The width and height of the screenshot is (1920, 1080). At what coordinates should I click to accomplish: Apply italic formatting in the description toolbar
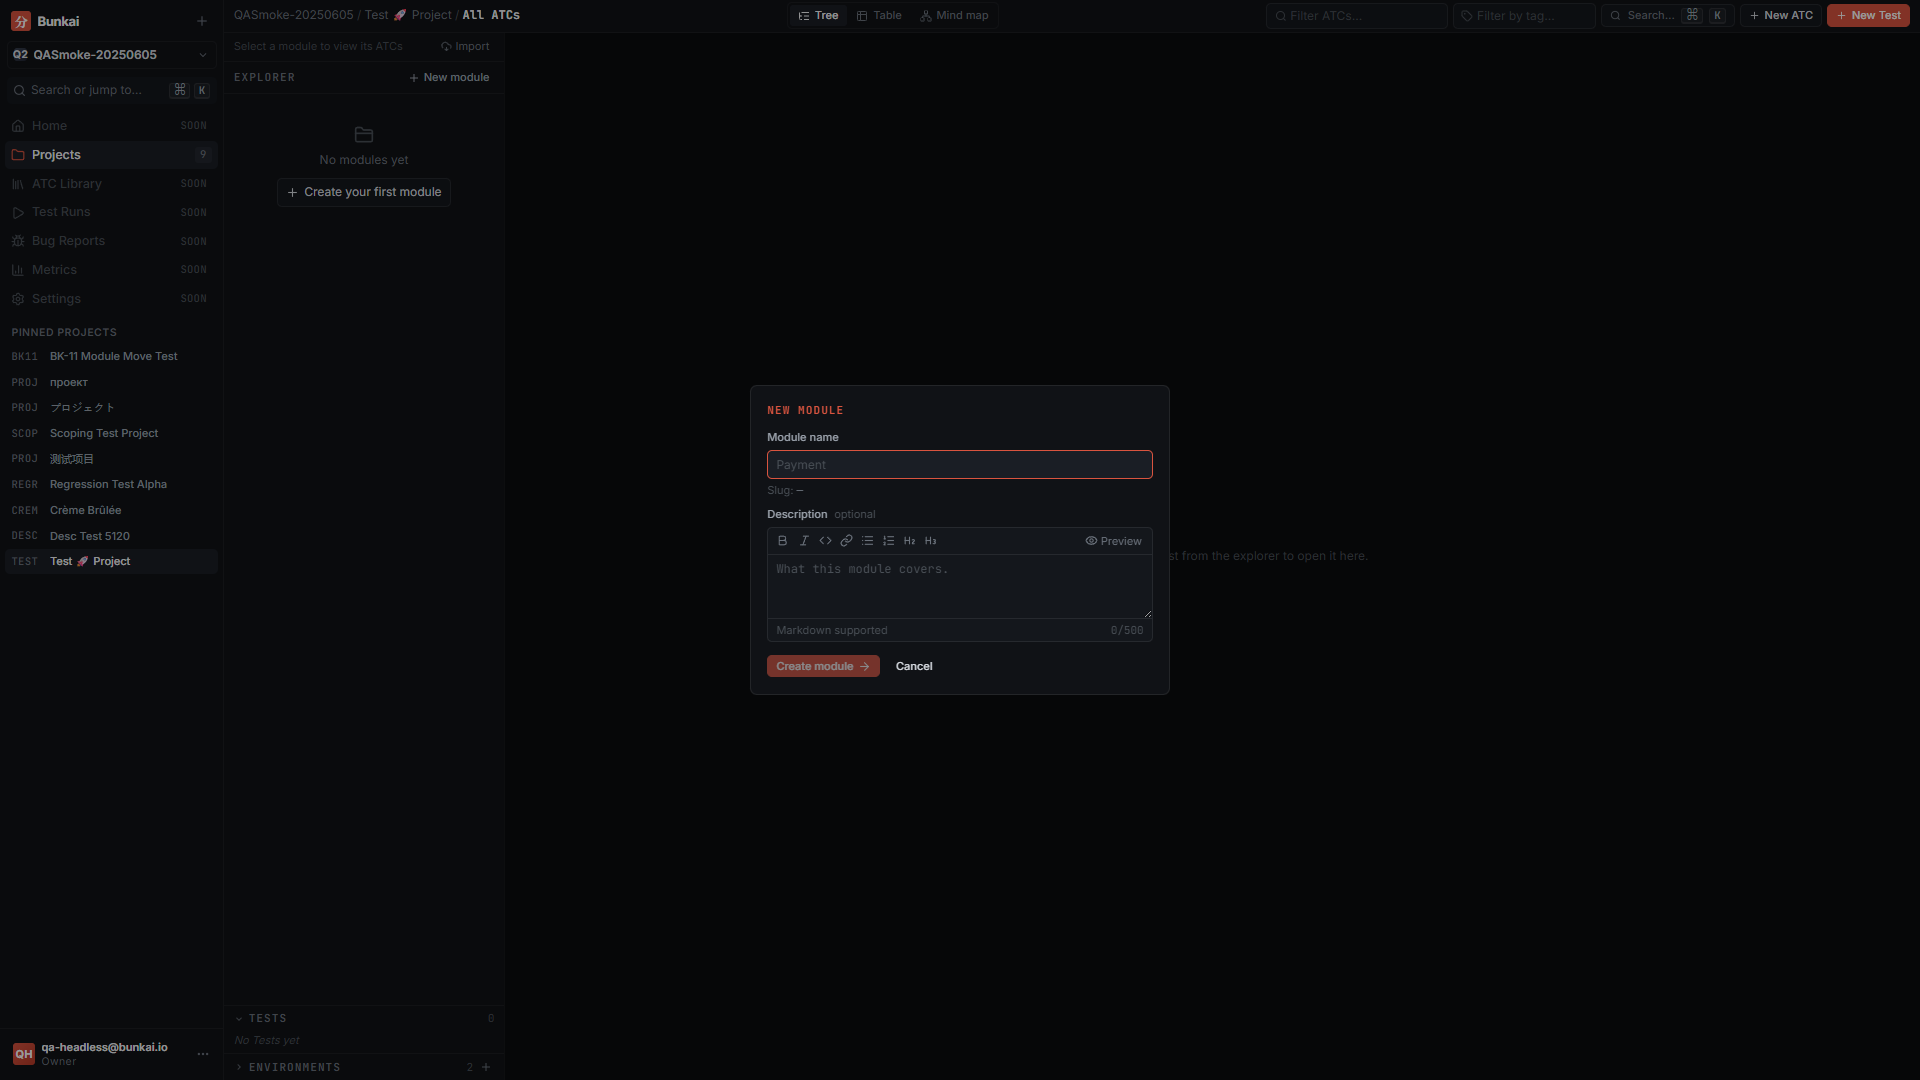[804, 541]
